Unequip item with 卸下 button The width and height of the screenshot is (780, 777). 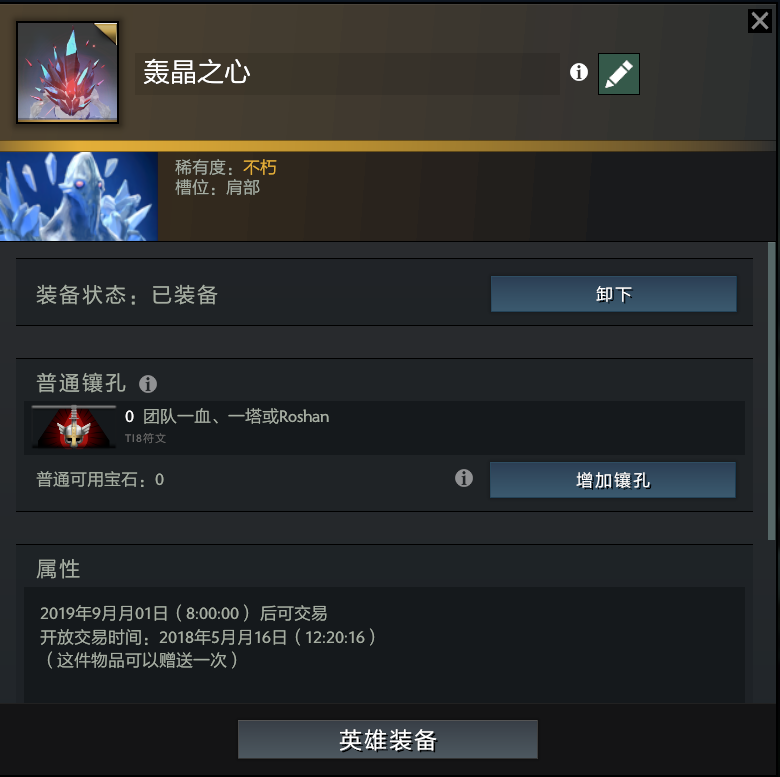coord(613,294)
